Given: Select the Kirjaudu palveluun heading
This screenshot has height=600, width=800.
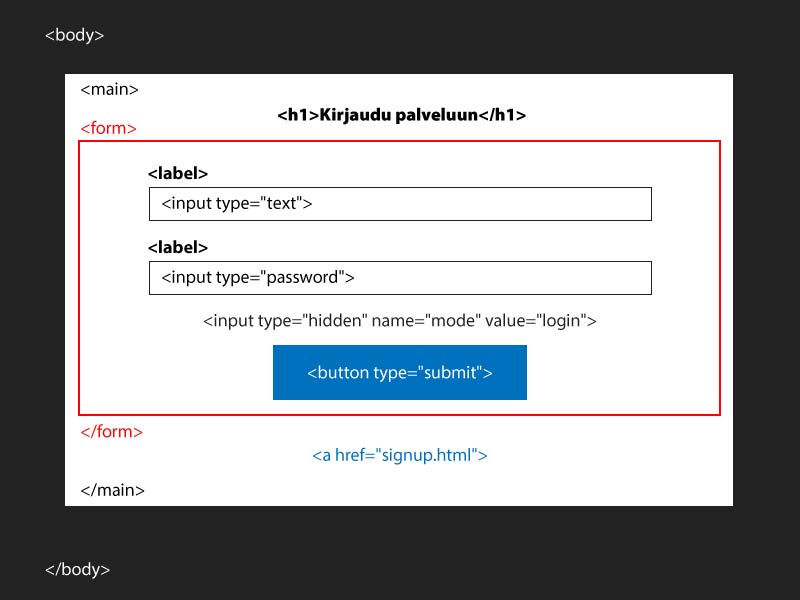Looking at the screenshot, I should 400,115.
